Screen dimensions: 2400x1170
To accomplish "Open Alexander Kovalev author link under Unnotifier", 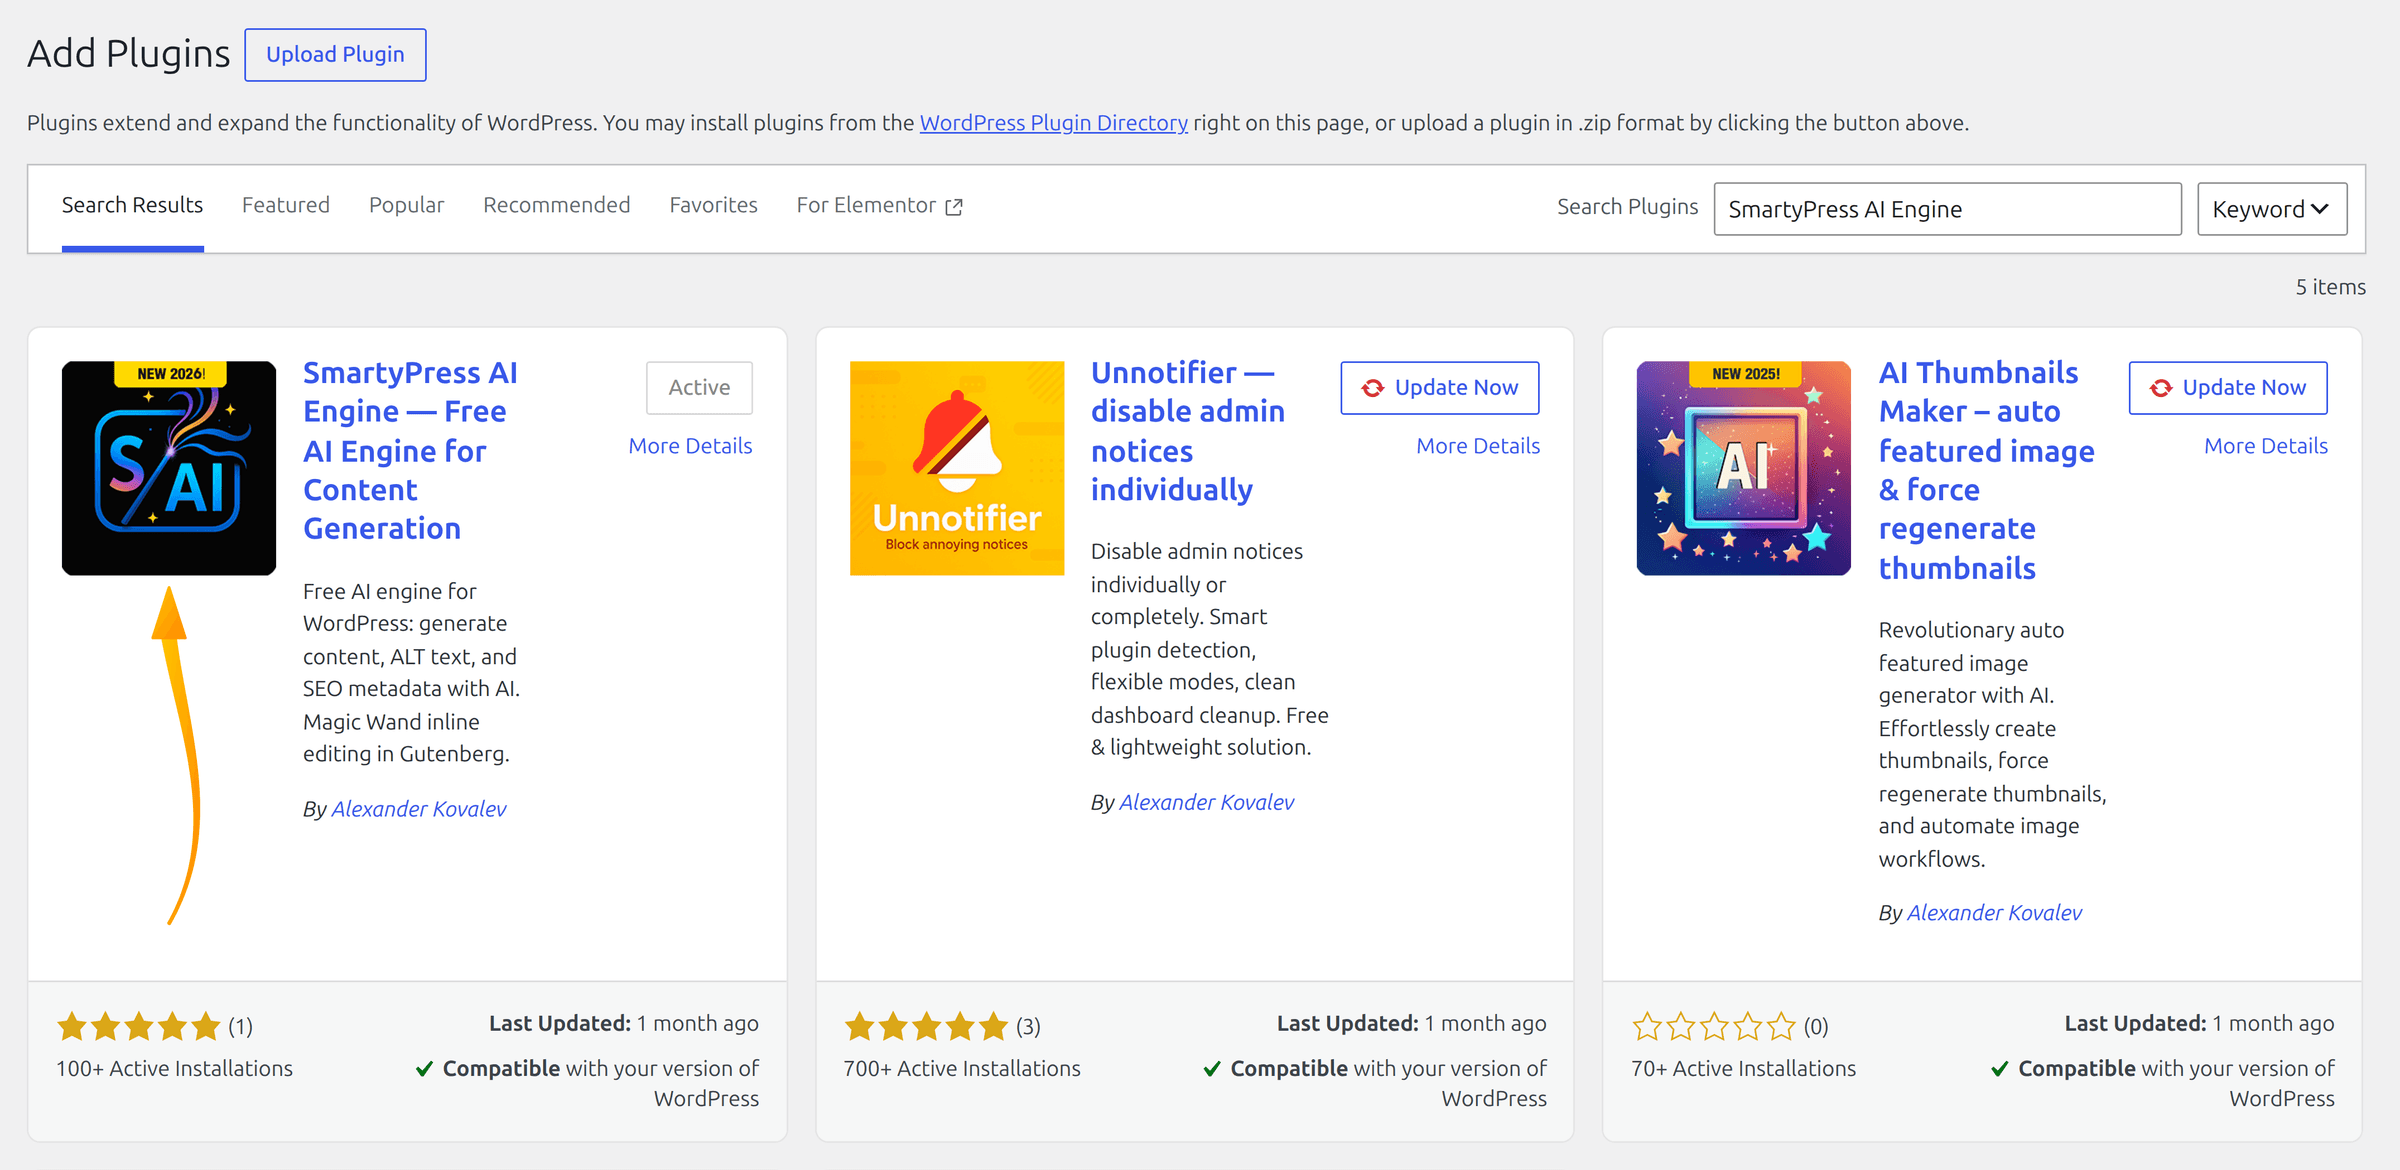I will (1206, 802).
